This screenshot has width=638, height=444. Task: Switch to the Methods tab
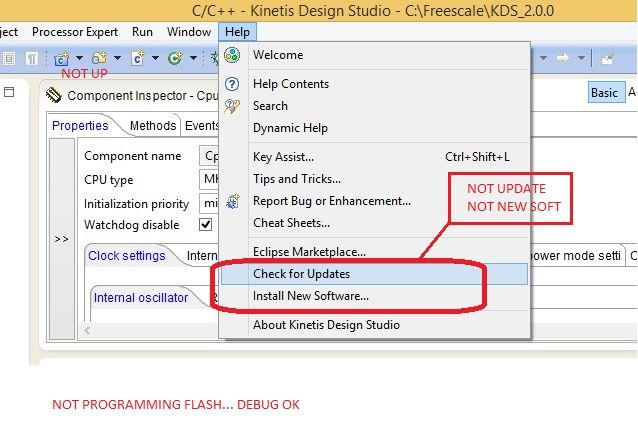[153, 125]
